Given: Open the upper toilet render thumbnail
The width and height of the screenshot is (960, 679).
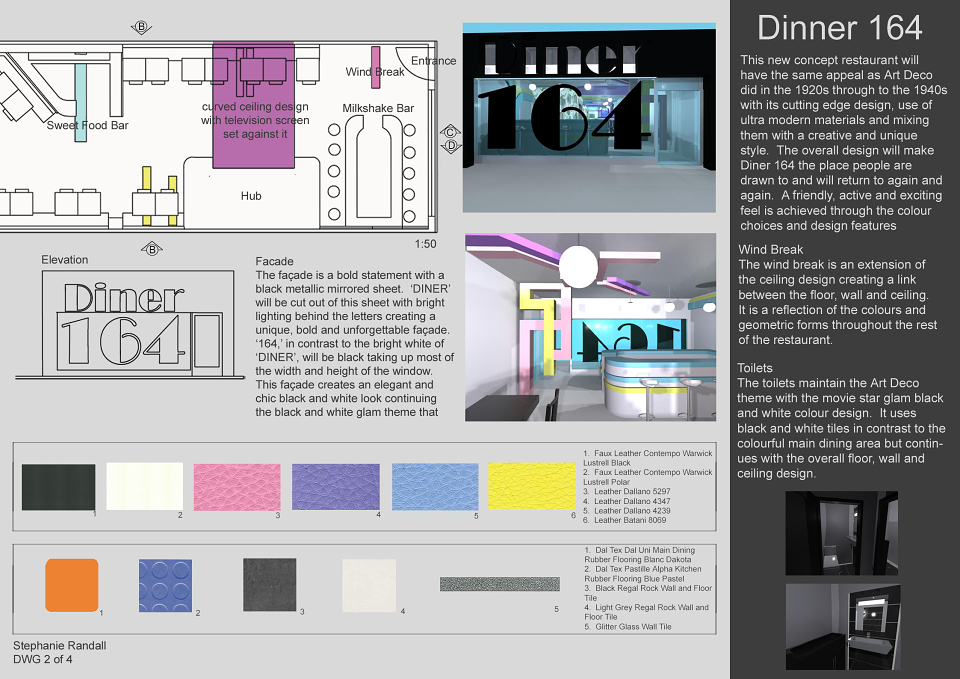Looking at the screenshot, I should point(842,533).
